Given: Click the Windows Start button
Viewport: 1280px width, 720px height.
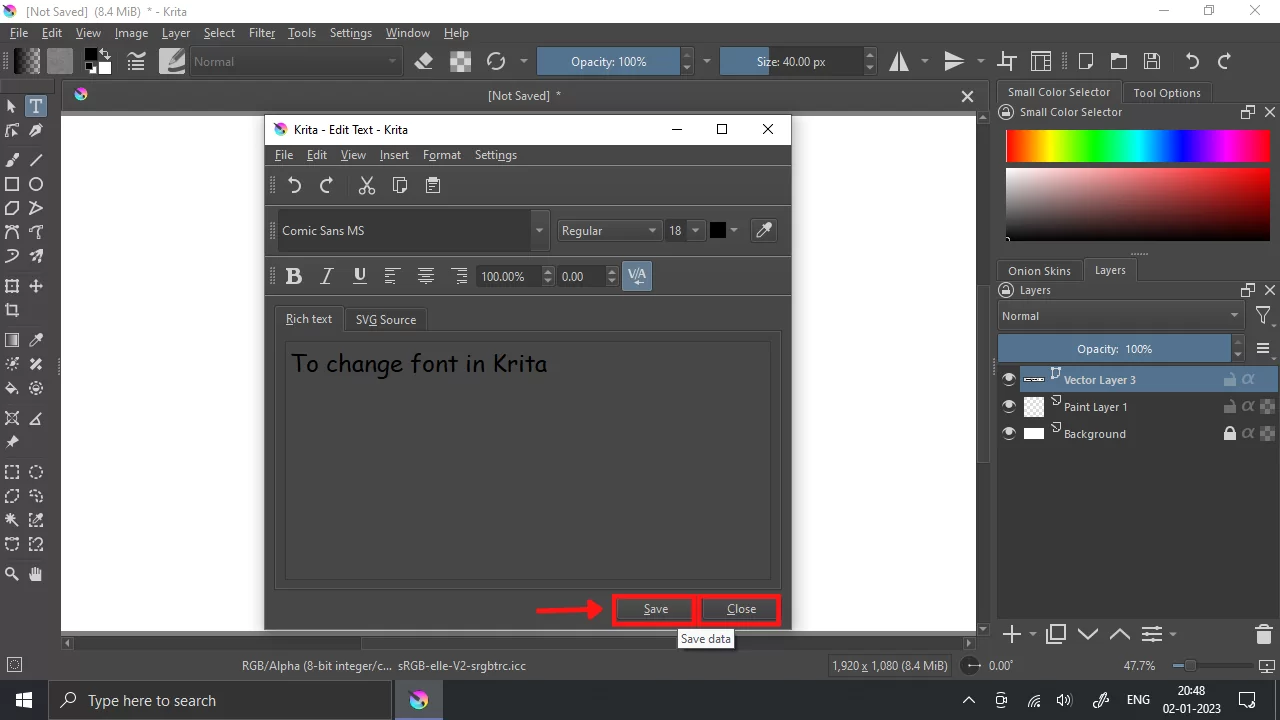Looking at the screenshot, I should click(x=23, y=700).
